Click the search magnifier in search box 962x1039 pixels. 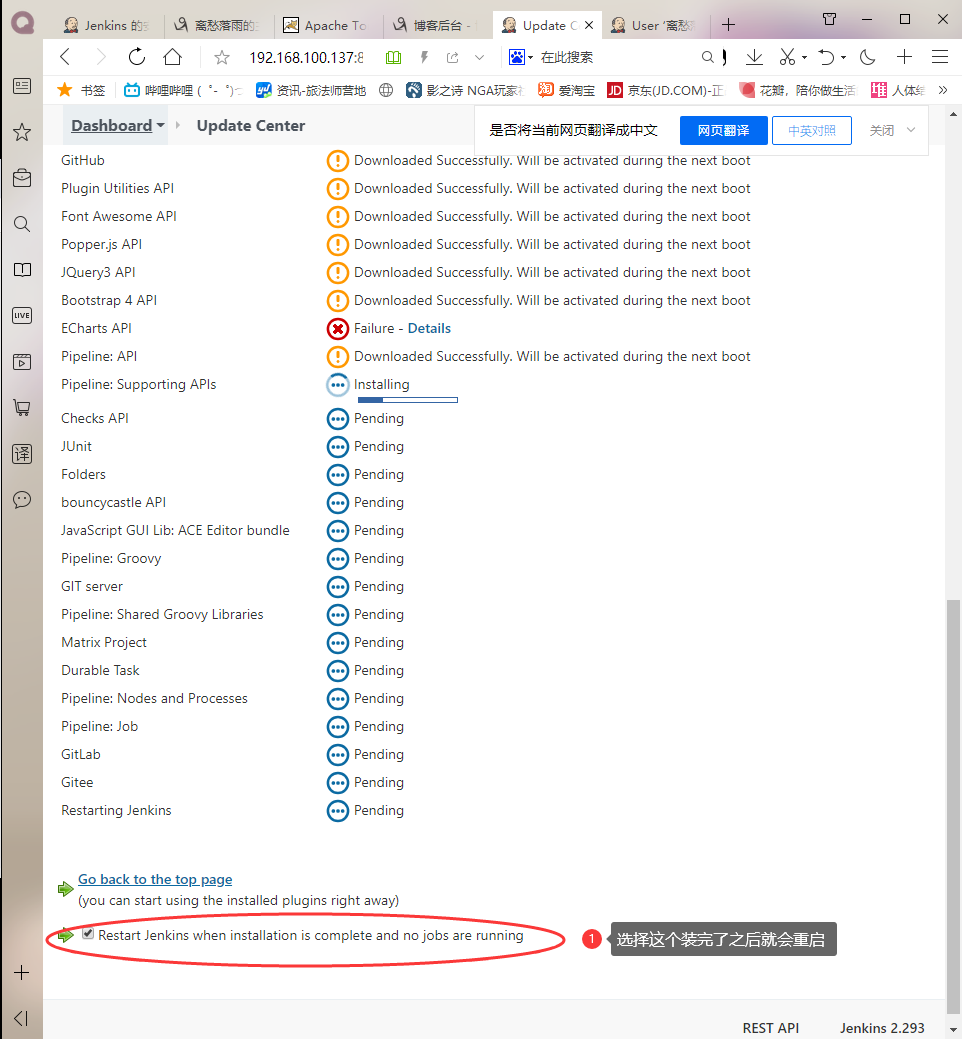click(708, 58)
